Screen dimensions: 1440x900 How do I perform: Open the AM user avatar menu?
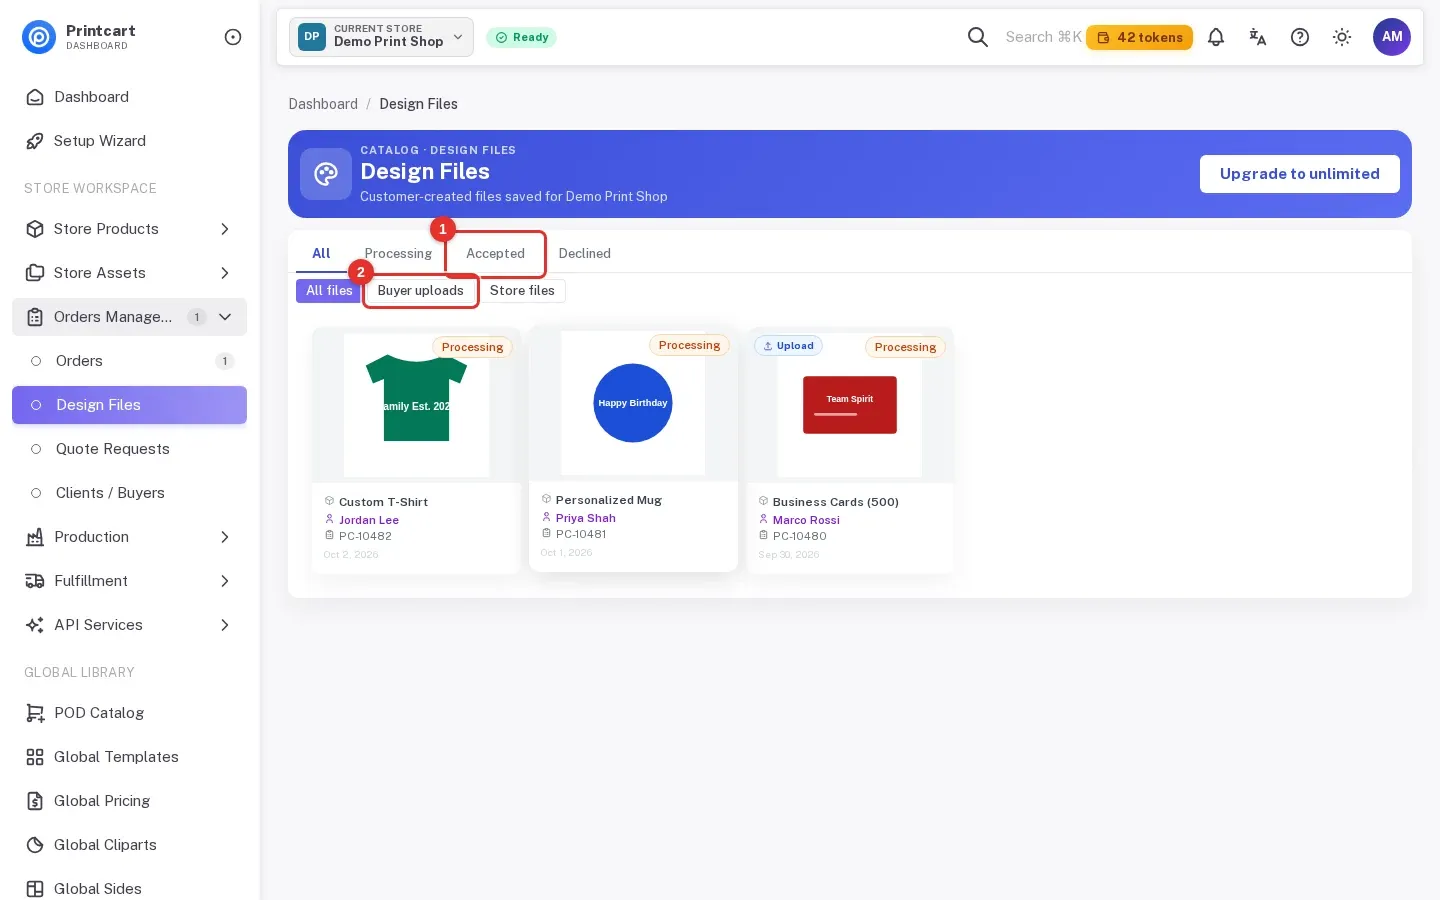coord(1392,37)
